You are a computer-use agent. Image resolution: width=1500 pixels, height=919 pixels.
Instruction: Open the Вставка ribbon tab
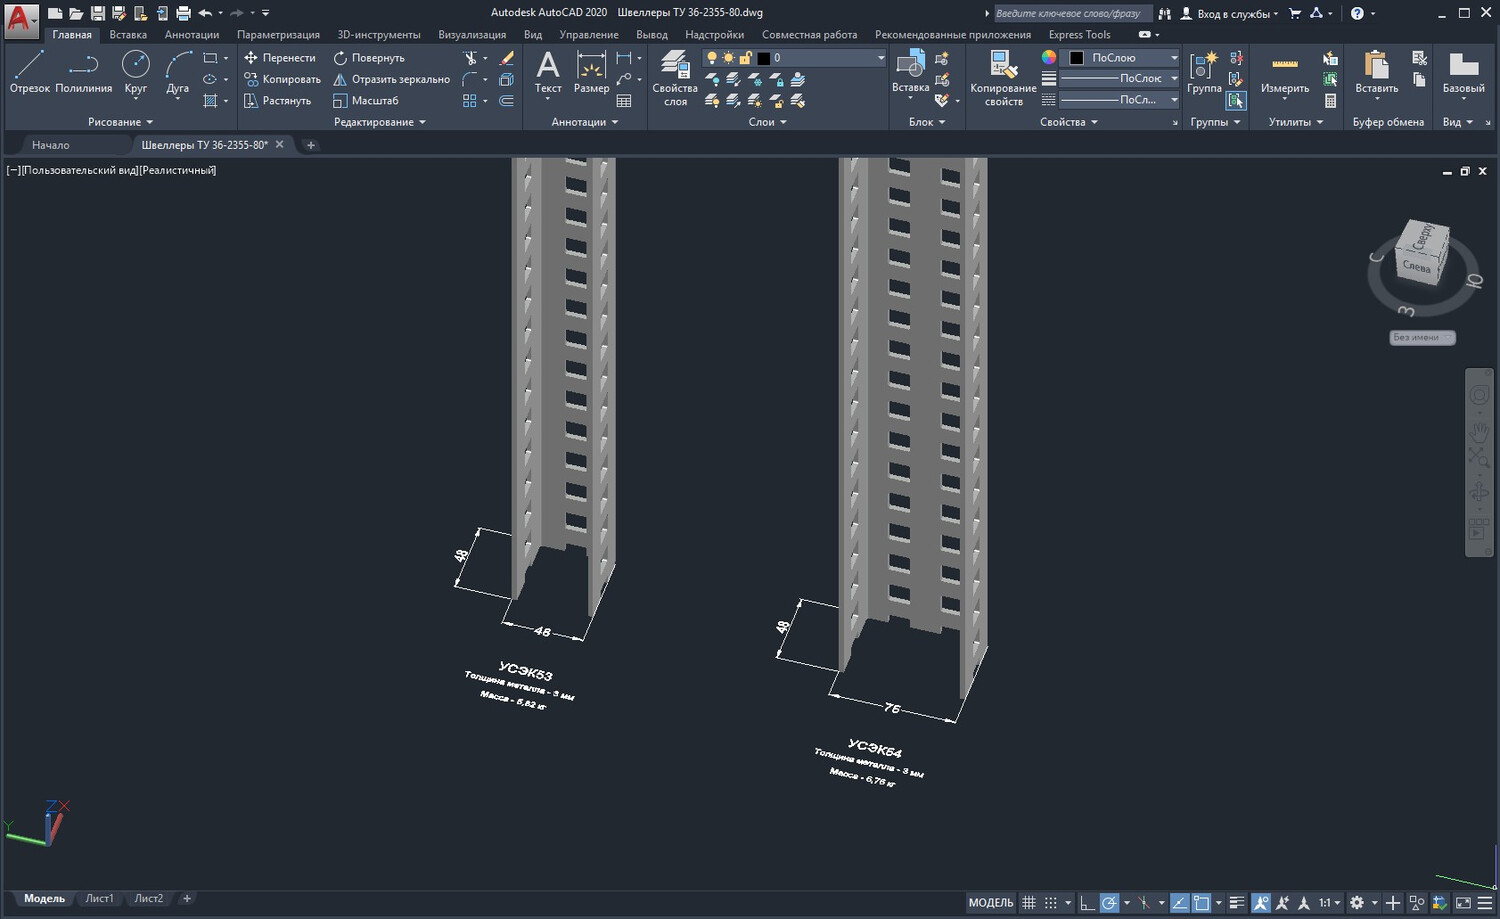pyautogui.click(x=128, y=35)
